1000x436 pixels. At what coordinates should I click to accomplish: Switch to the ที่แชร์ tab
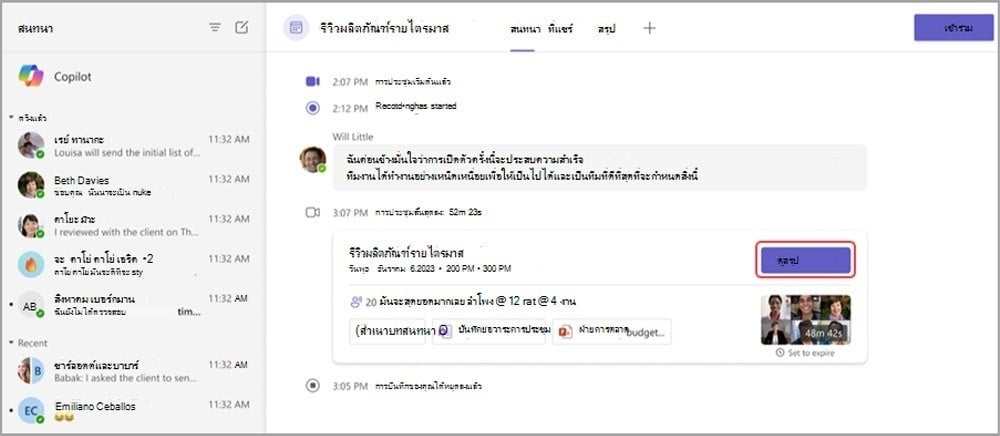pyautogui.click(x=561, y=29)
